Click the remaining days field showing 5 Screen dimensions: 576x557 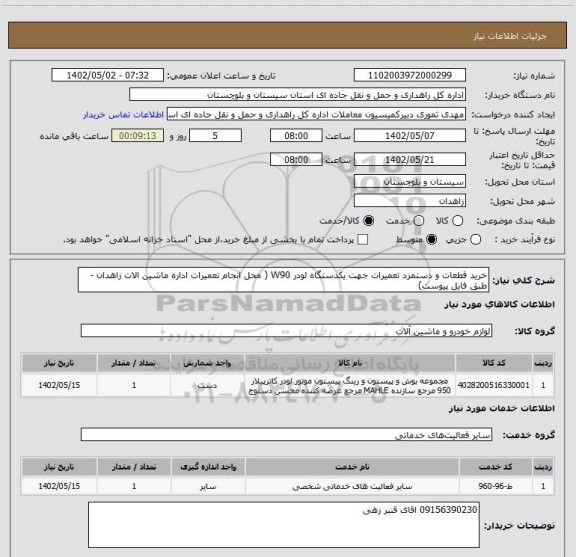pos(215,136)
